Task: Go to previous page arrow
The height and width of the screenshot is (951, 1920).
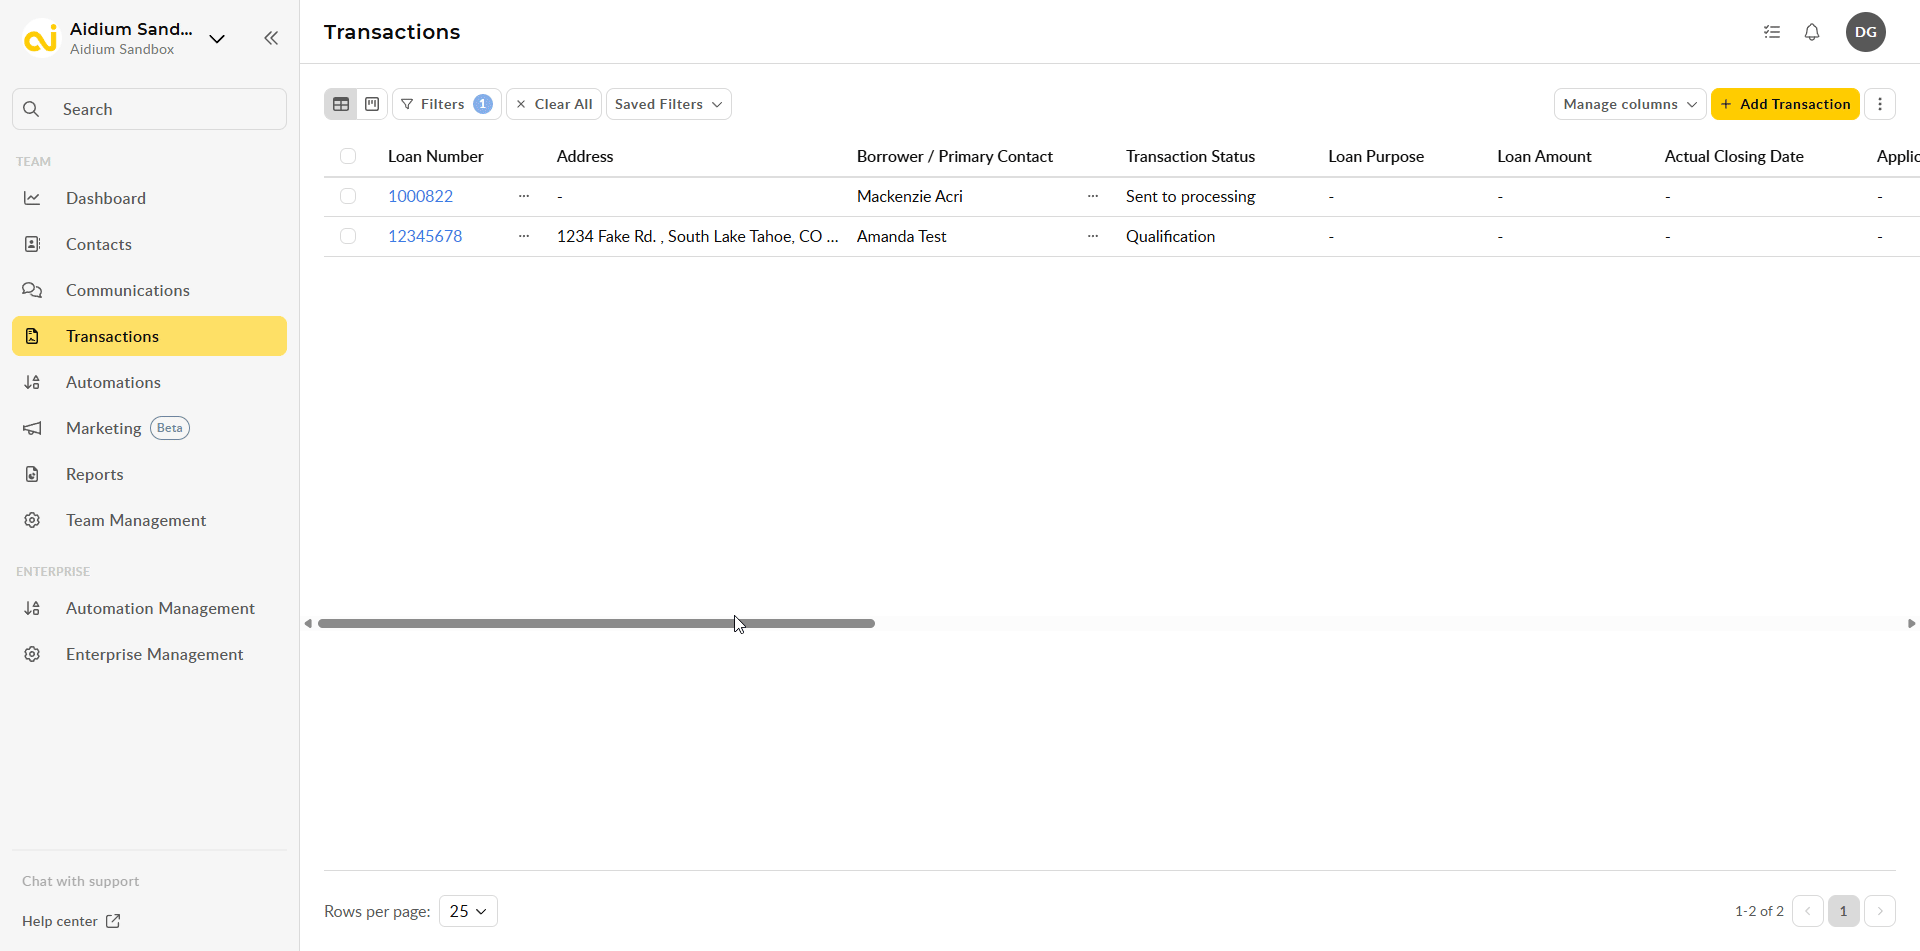Action: coord(1808,911)
